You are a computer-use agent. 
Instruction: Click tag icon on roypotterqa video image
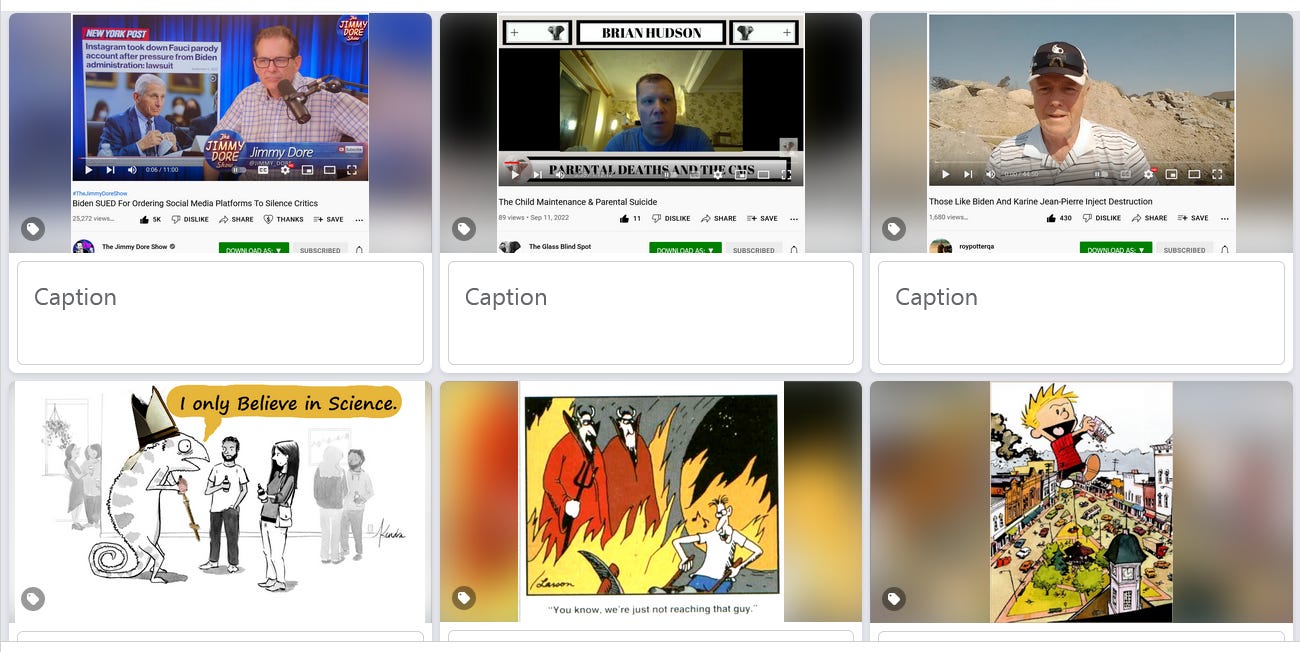pyautogui.click(x=894, y=230)
